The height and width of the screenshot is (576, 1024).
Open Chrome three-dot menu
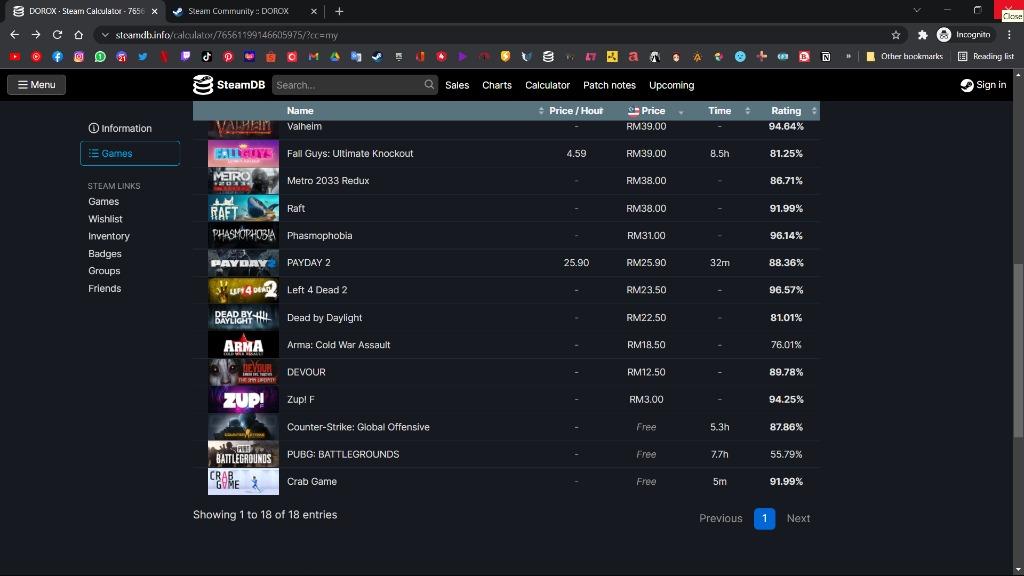tap(1009, 35)
